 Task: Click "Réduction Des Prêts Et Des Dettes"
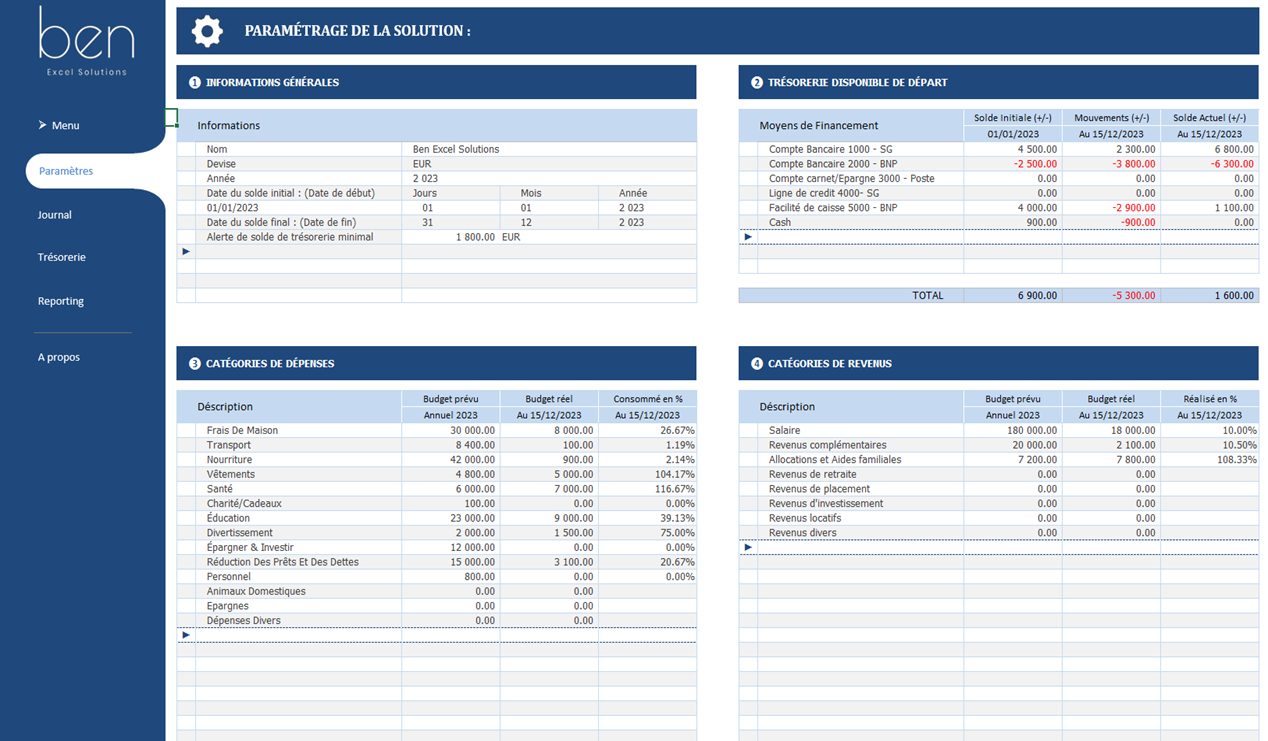pyautogui.click(x=282, y=562)
